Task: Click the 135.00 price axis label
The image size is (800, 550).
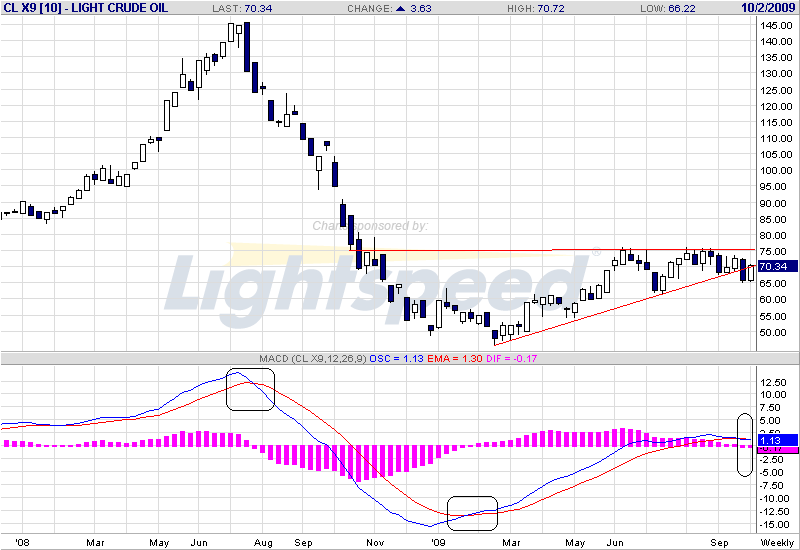Action: [776, 58]
